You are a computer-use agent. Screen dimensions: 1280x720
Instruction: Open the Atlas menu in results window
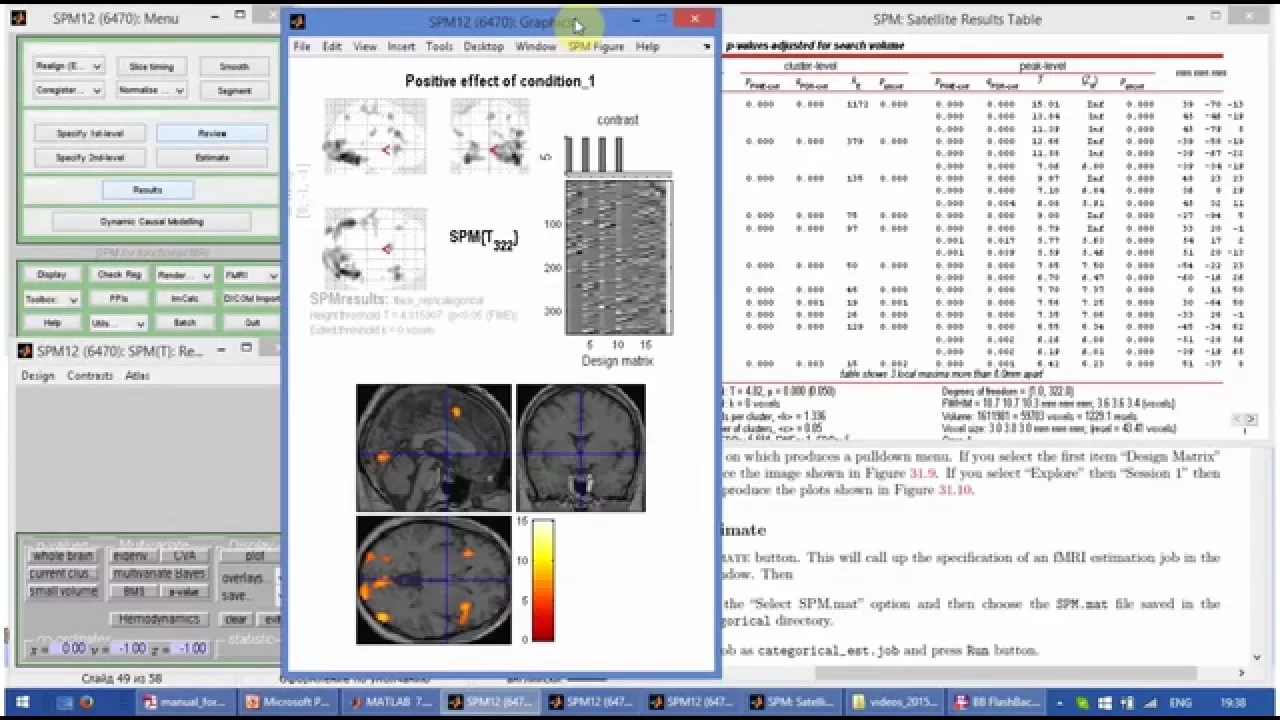click(x=137, y=376)
